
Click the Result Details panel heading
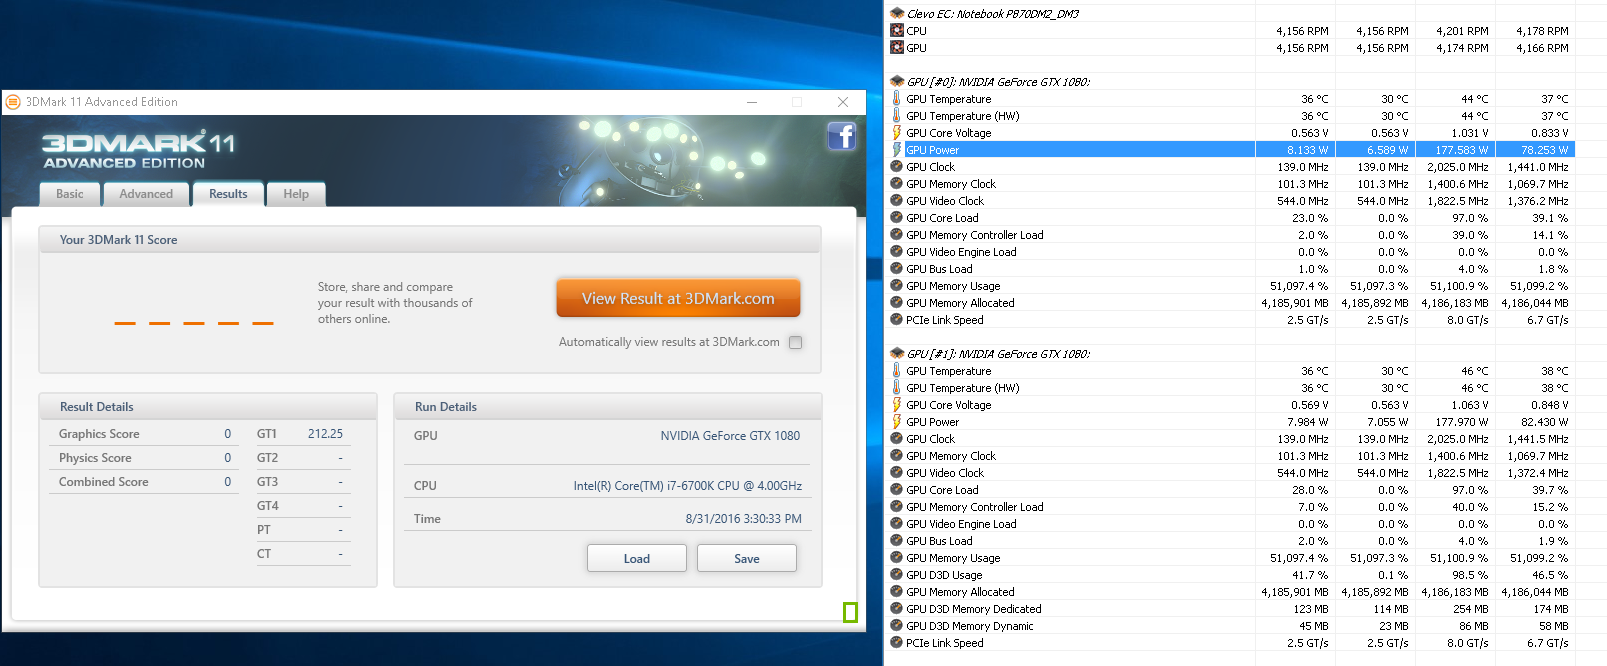(97, 407)
